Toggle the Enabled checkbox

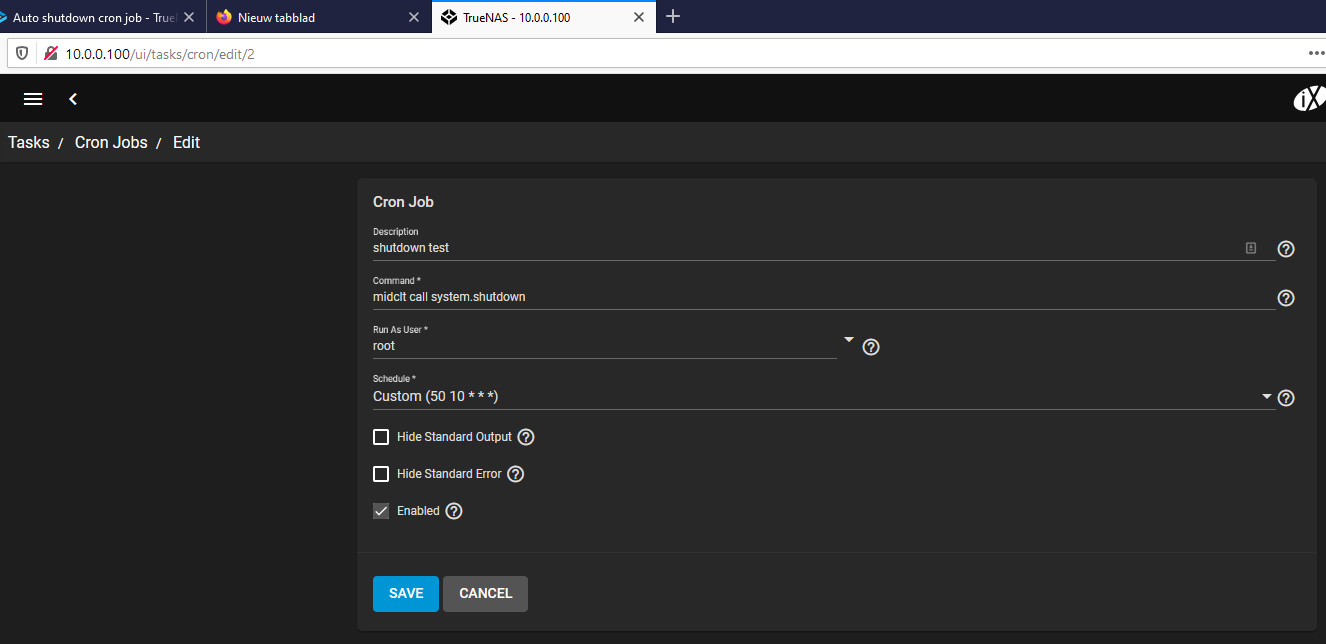(x=381, y=511)
